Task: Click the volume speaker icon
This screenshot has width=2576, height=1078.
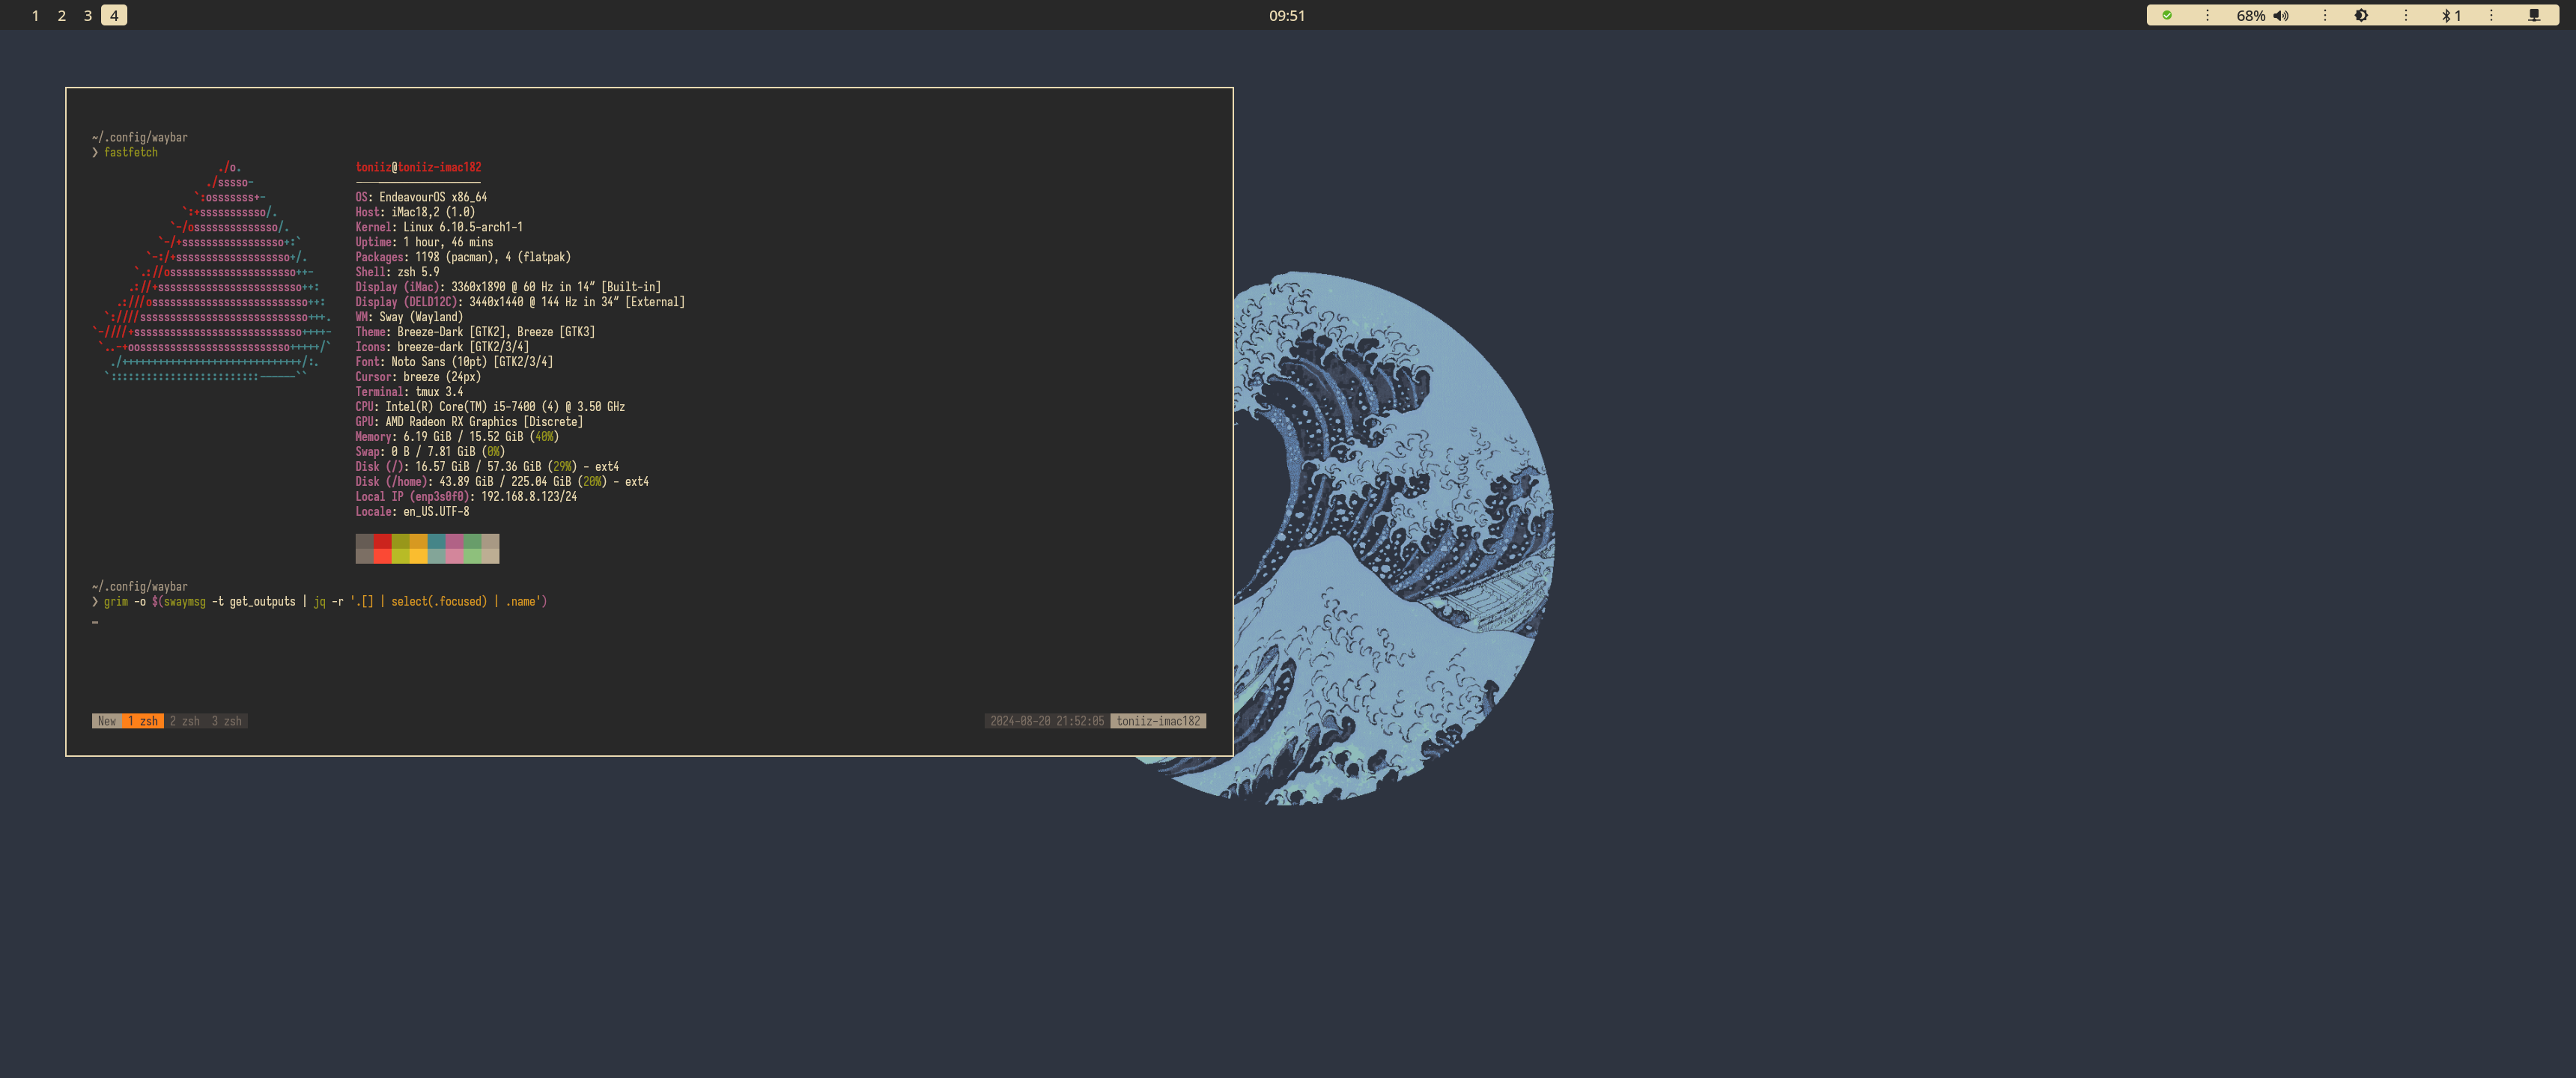Action: click(2281, 15)
